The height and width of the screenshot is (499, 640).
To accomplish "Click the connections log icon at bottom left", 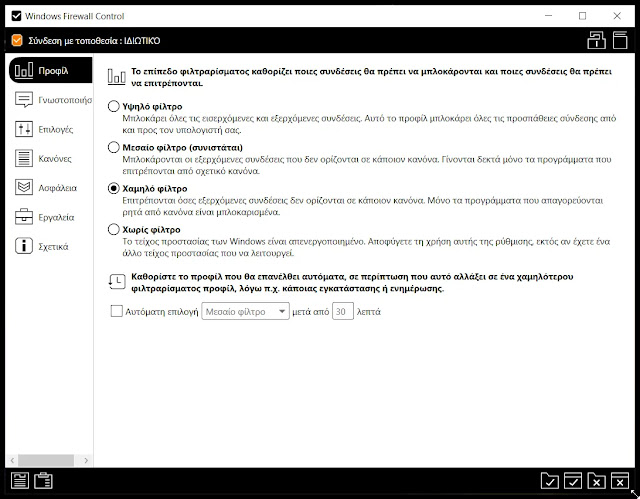I will click(20, 481).
